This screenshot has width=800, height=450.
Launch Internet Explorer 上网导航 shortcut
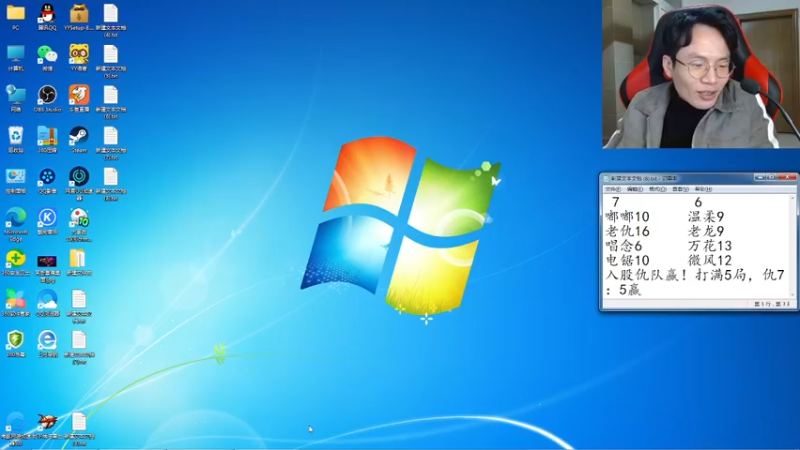[x=47, y=344]
